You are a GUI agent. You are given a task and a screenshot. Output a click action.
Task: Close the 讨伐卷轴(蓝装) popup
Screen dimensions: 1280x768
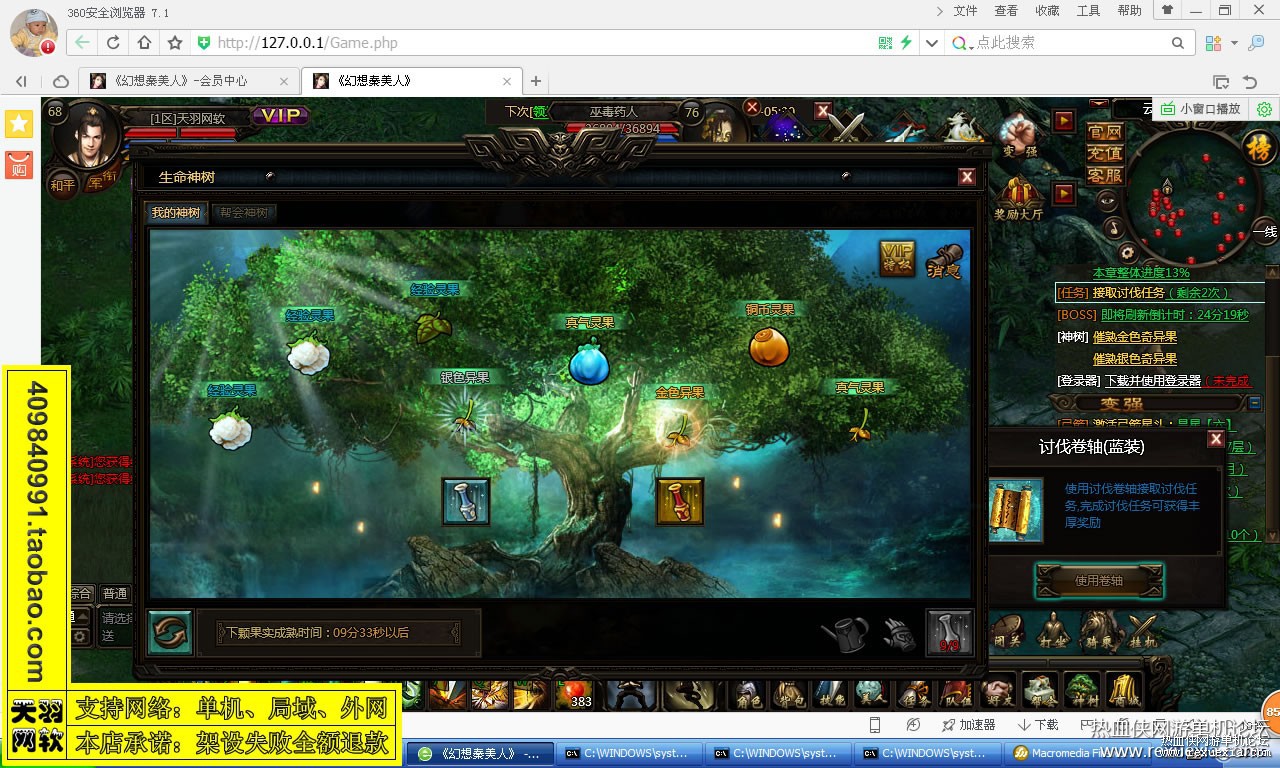coord(1216,439)
